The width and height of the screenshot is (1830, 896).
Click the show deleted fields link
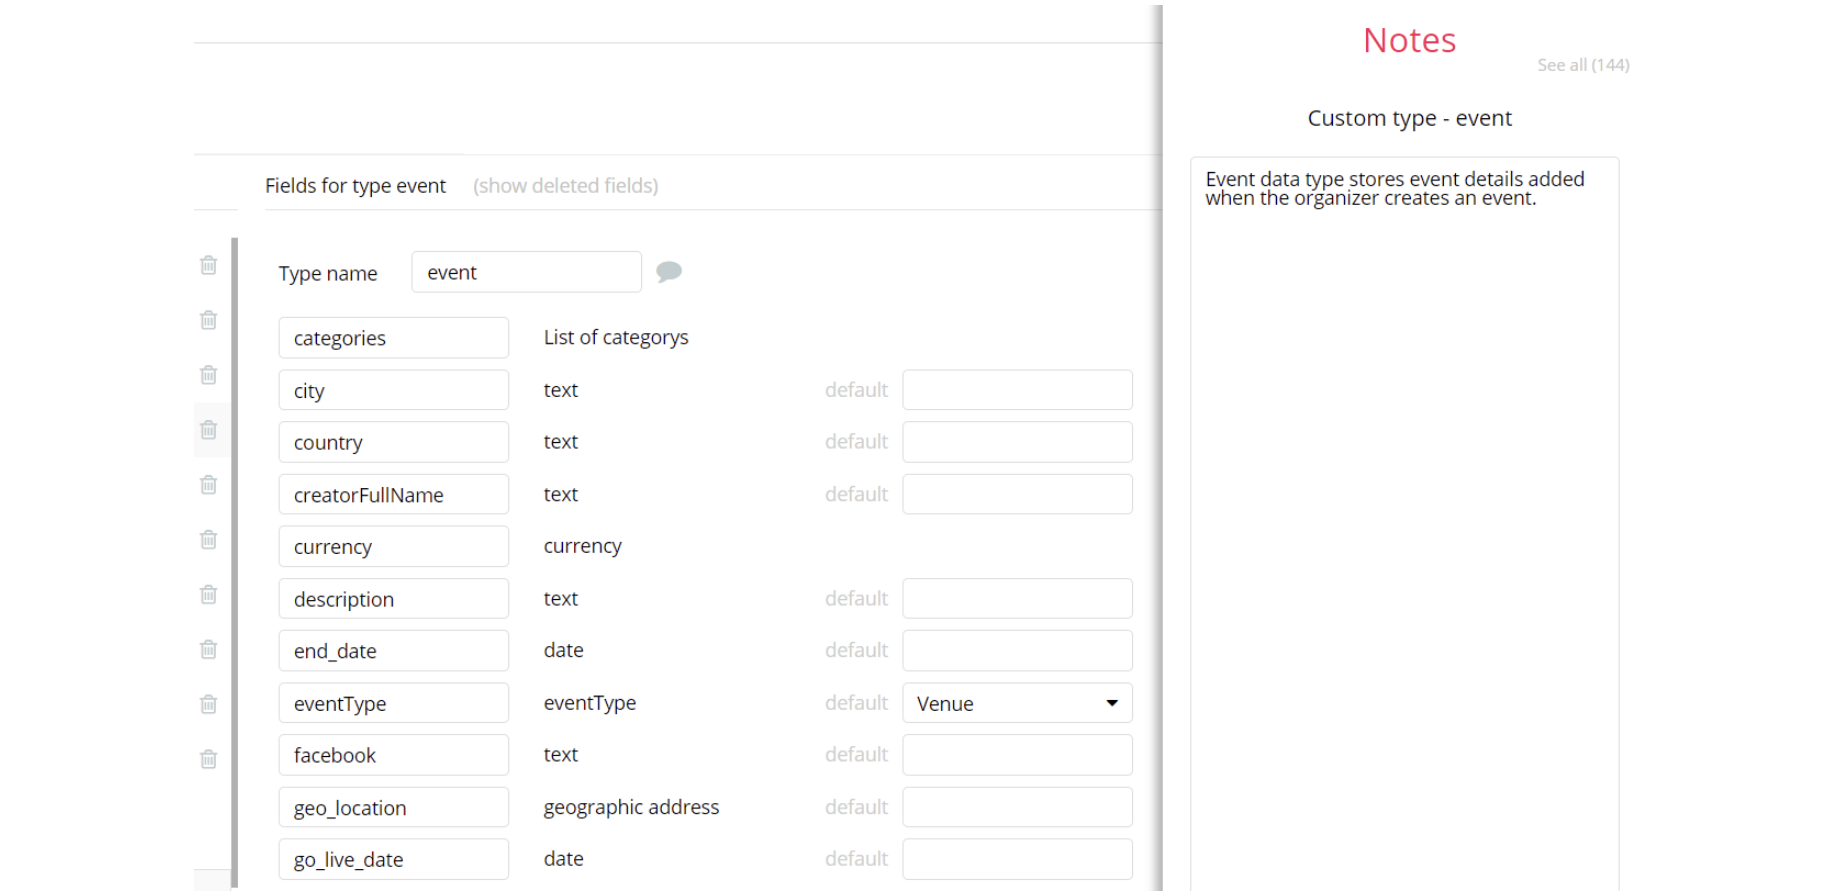(565, 186)
